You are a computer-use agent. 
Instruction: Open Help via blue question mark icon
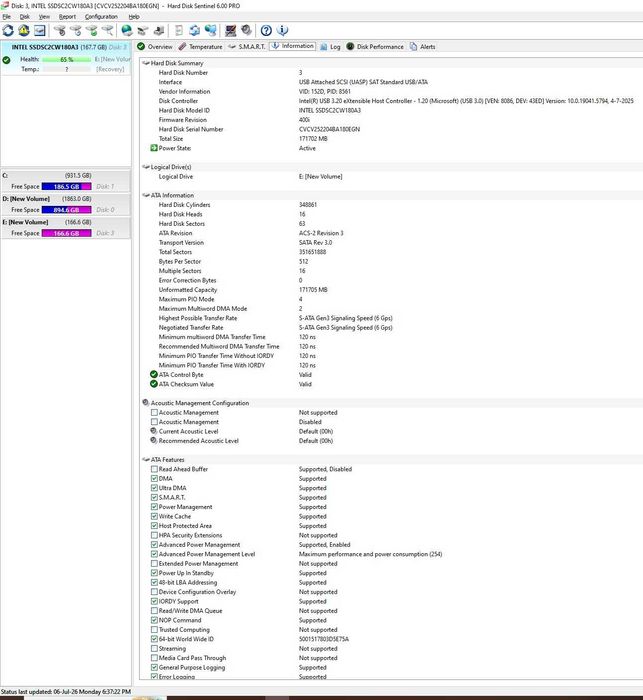point(266,30)
